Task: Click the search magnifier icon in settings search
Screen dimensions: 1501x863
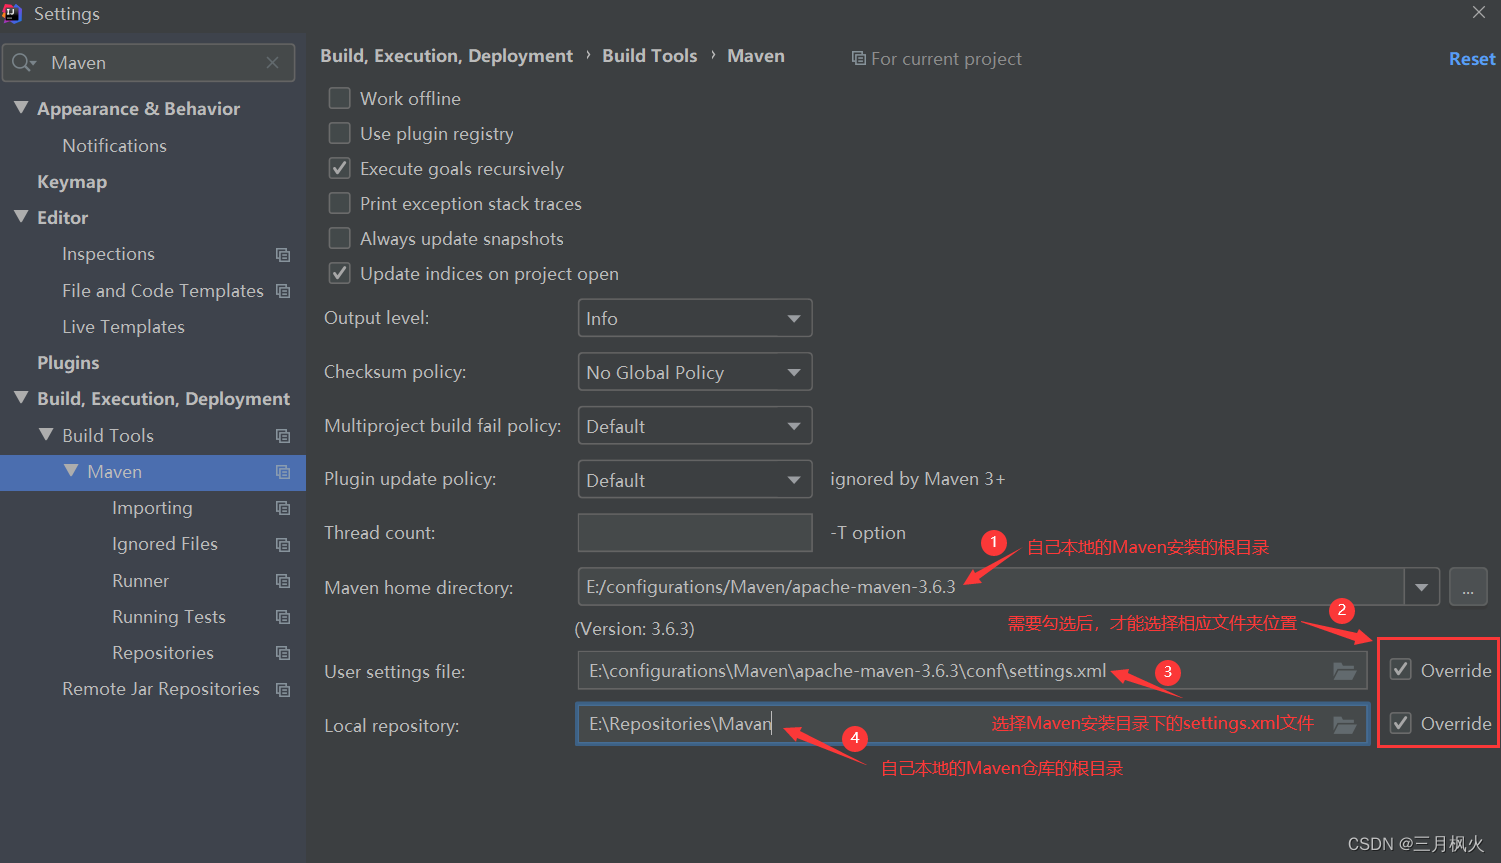Action: [x=24, y=63]
